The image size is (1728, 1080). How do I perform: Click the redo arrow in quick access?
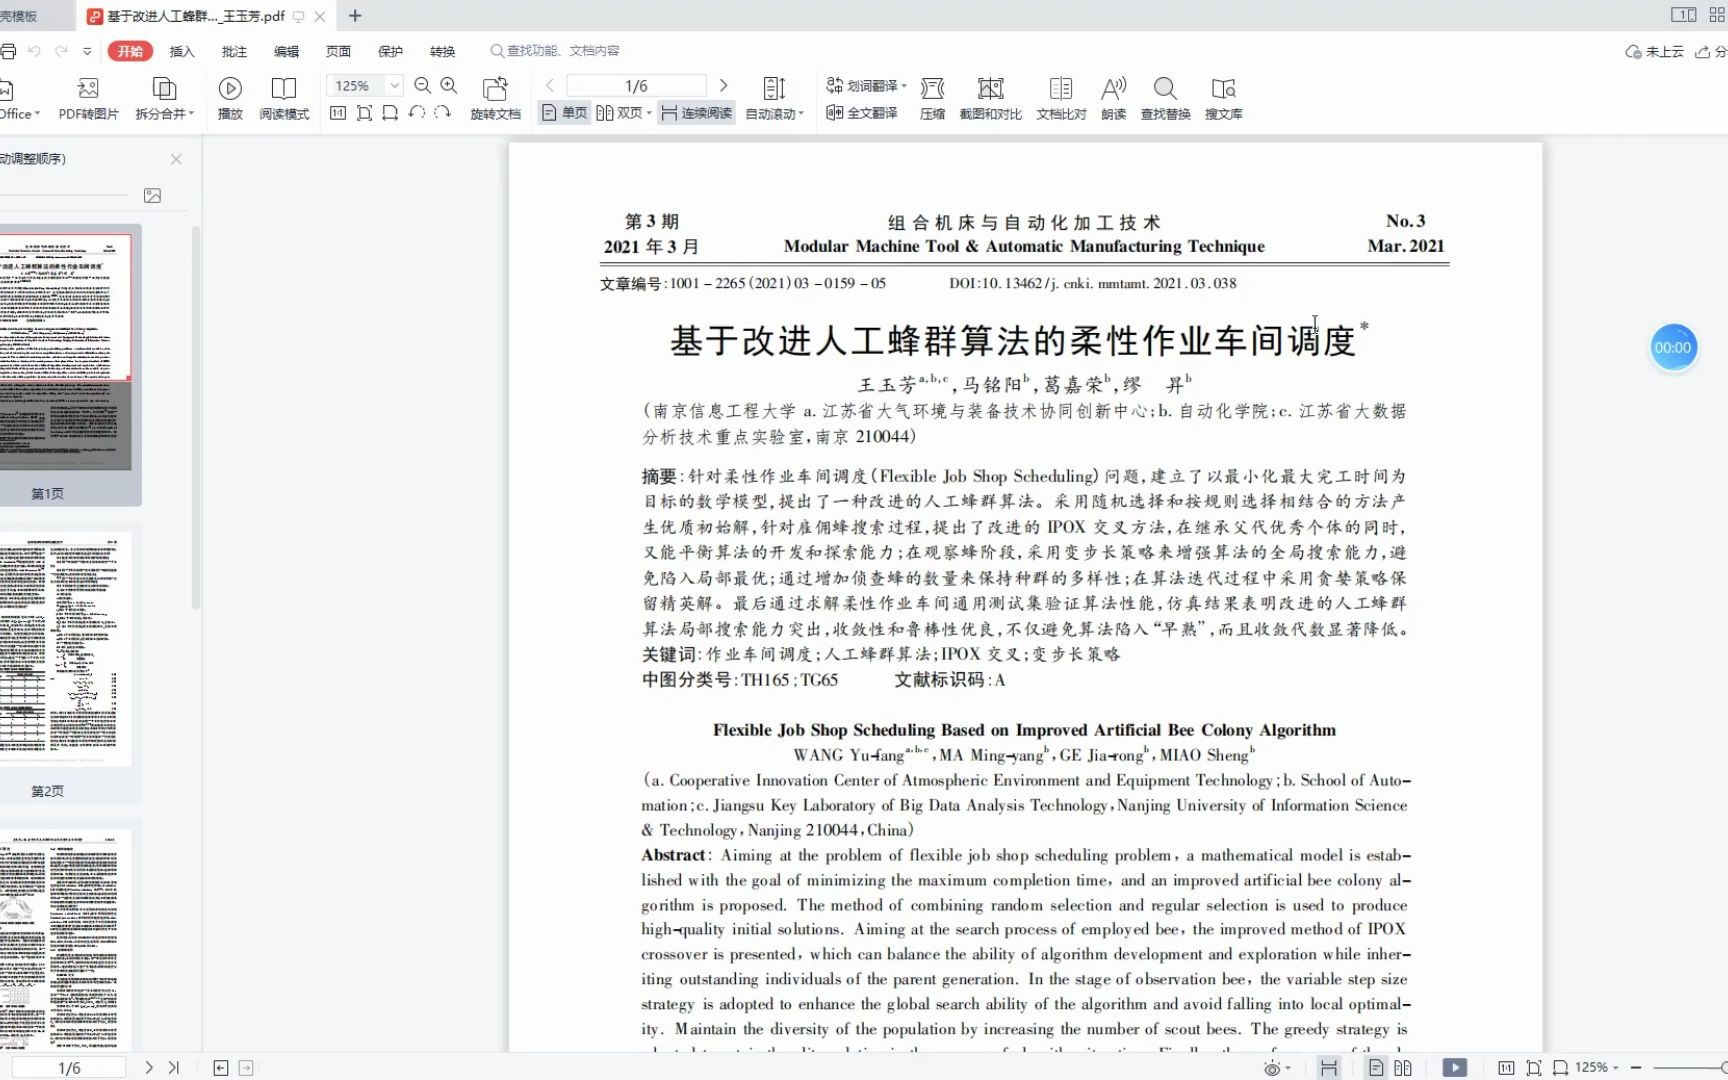(x=61, y=51)
